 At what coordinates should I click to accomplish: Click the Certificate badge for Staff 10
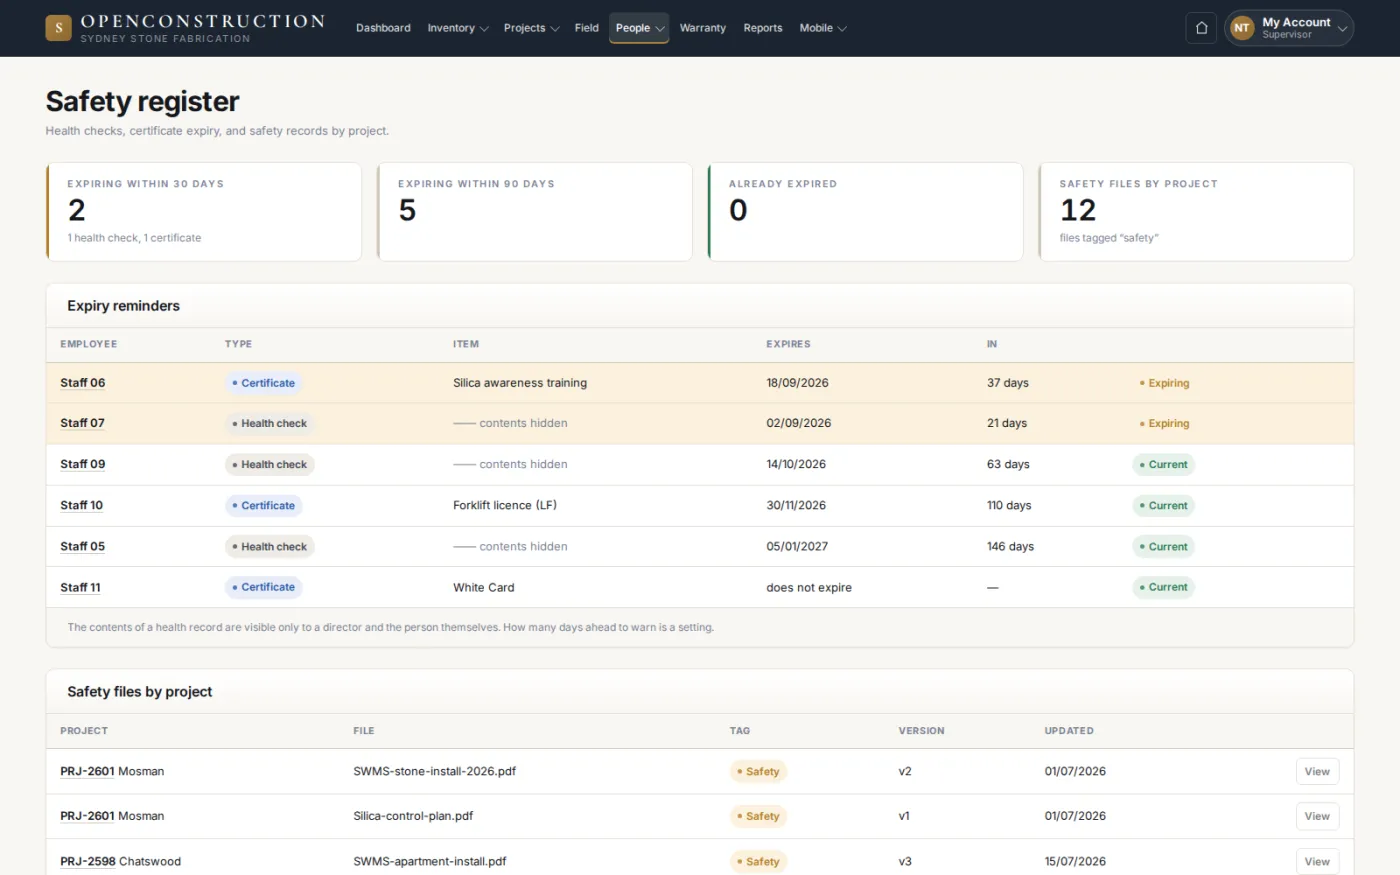pos(264,505)
